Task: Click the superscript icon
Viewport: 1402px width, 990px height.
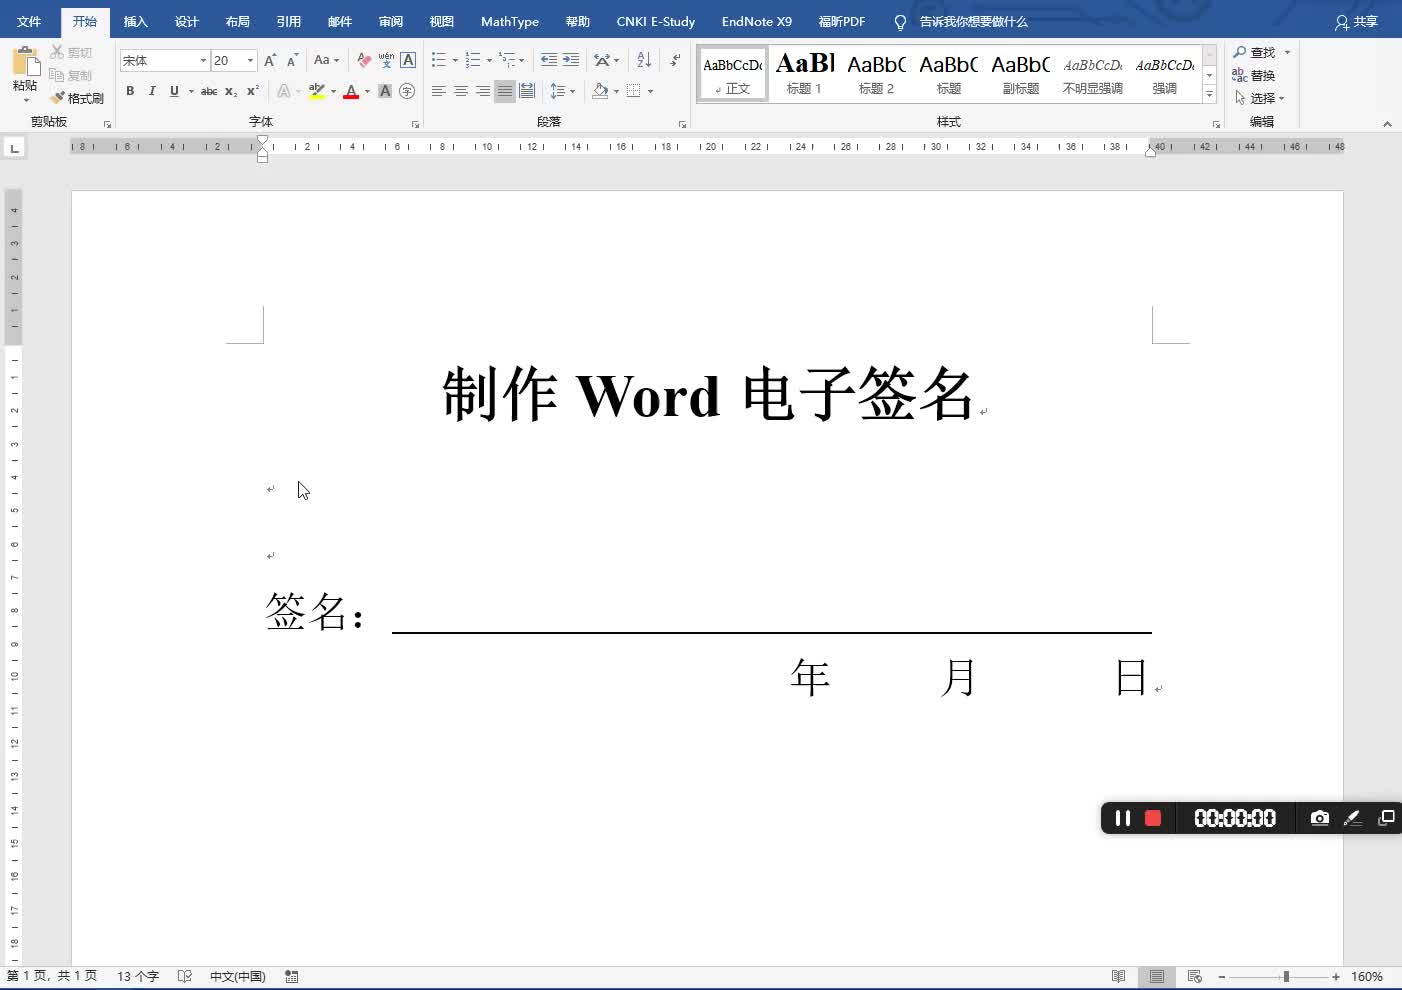Action: [253, 91]
